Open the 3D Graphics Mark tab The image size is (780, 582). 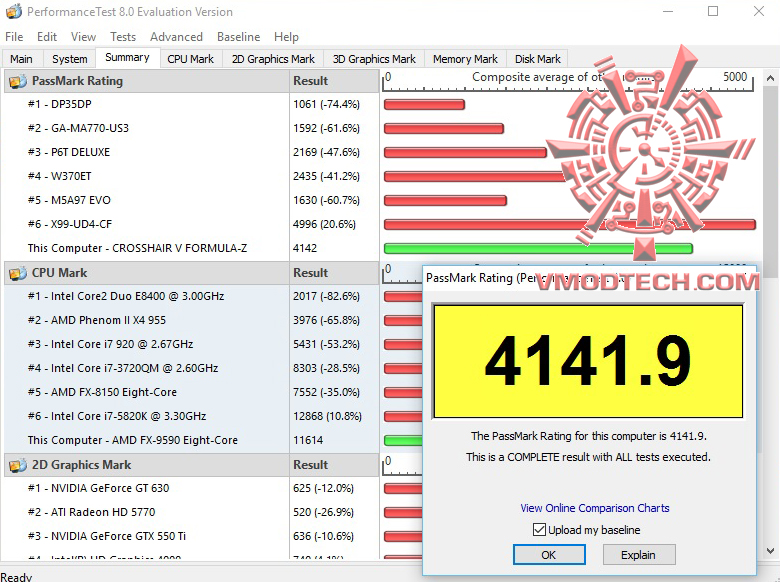click(x=374, y=59)
